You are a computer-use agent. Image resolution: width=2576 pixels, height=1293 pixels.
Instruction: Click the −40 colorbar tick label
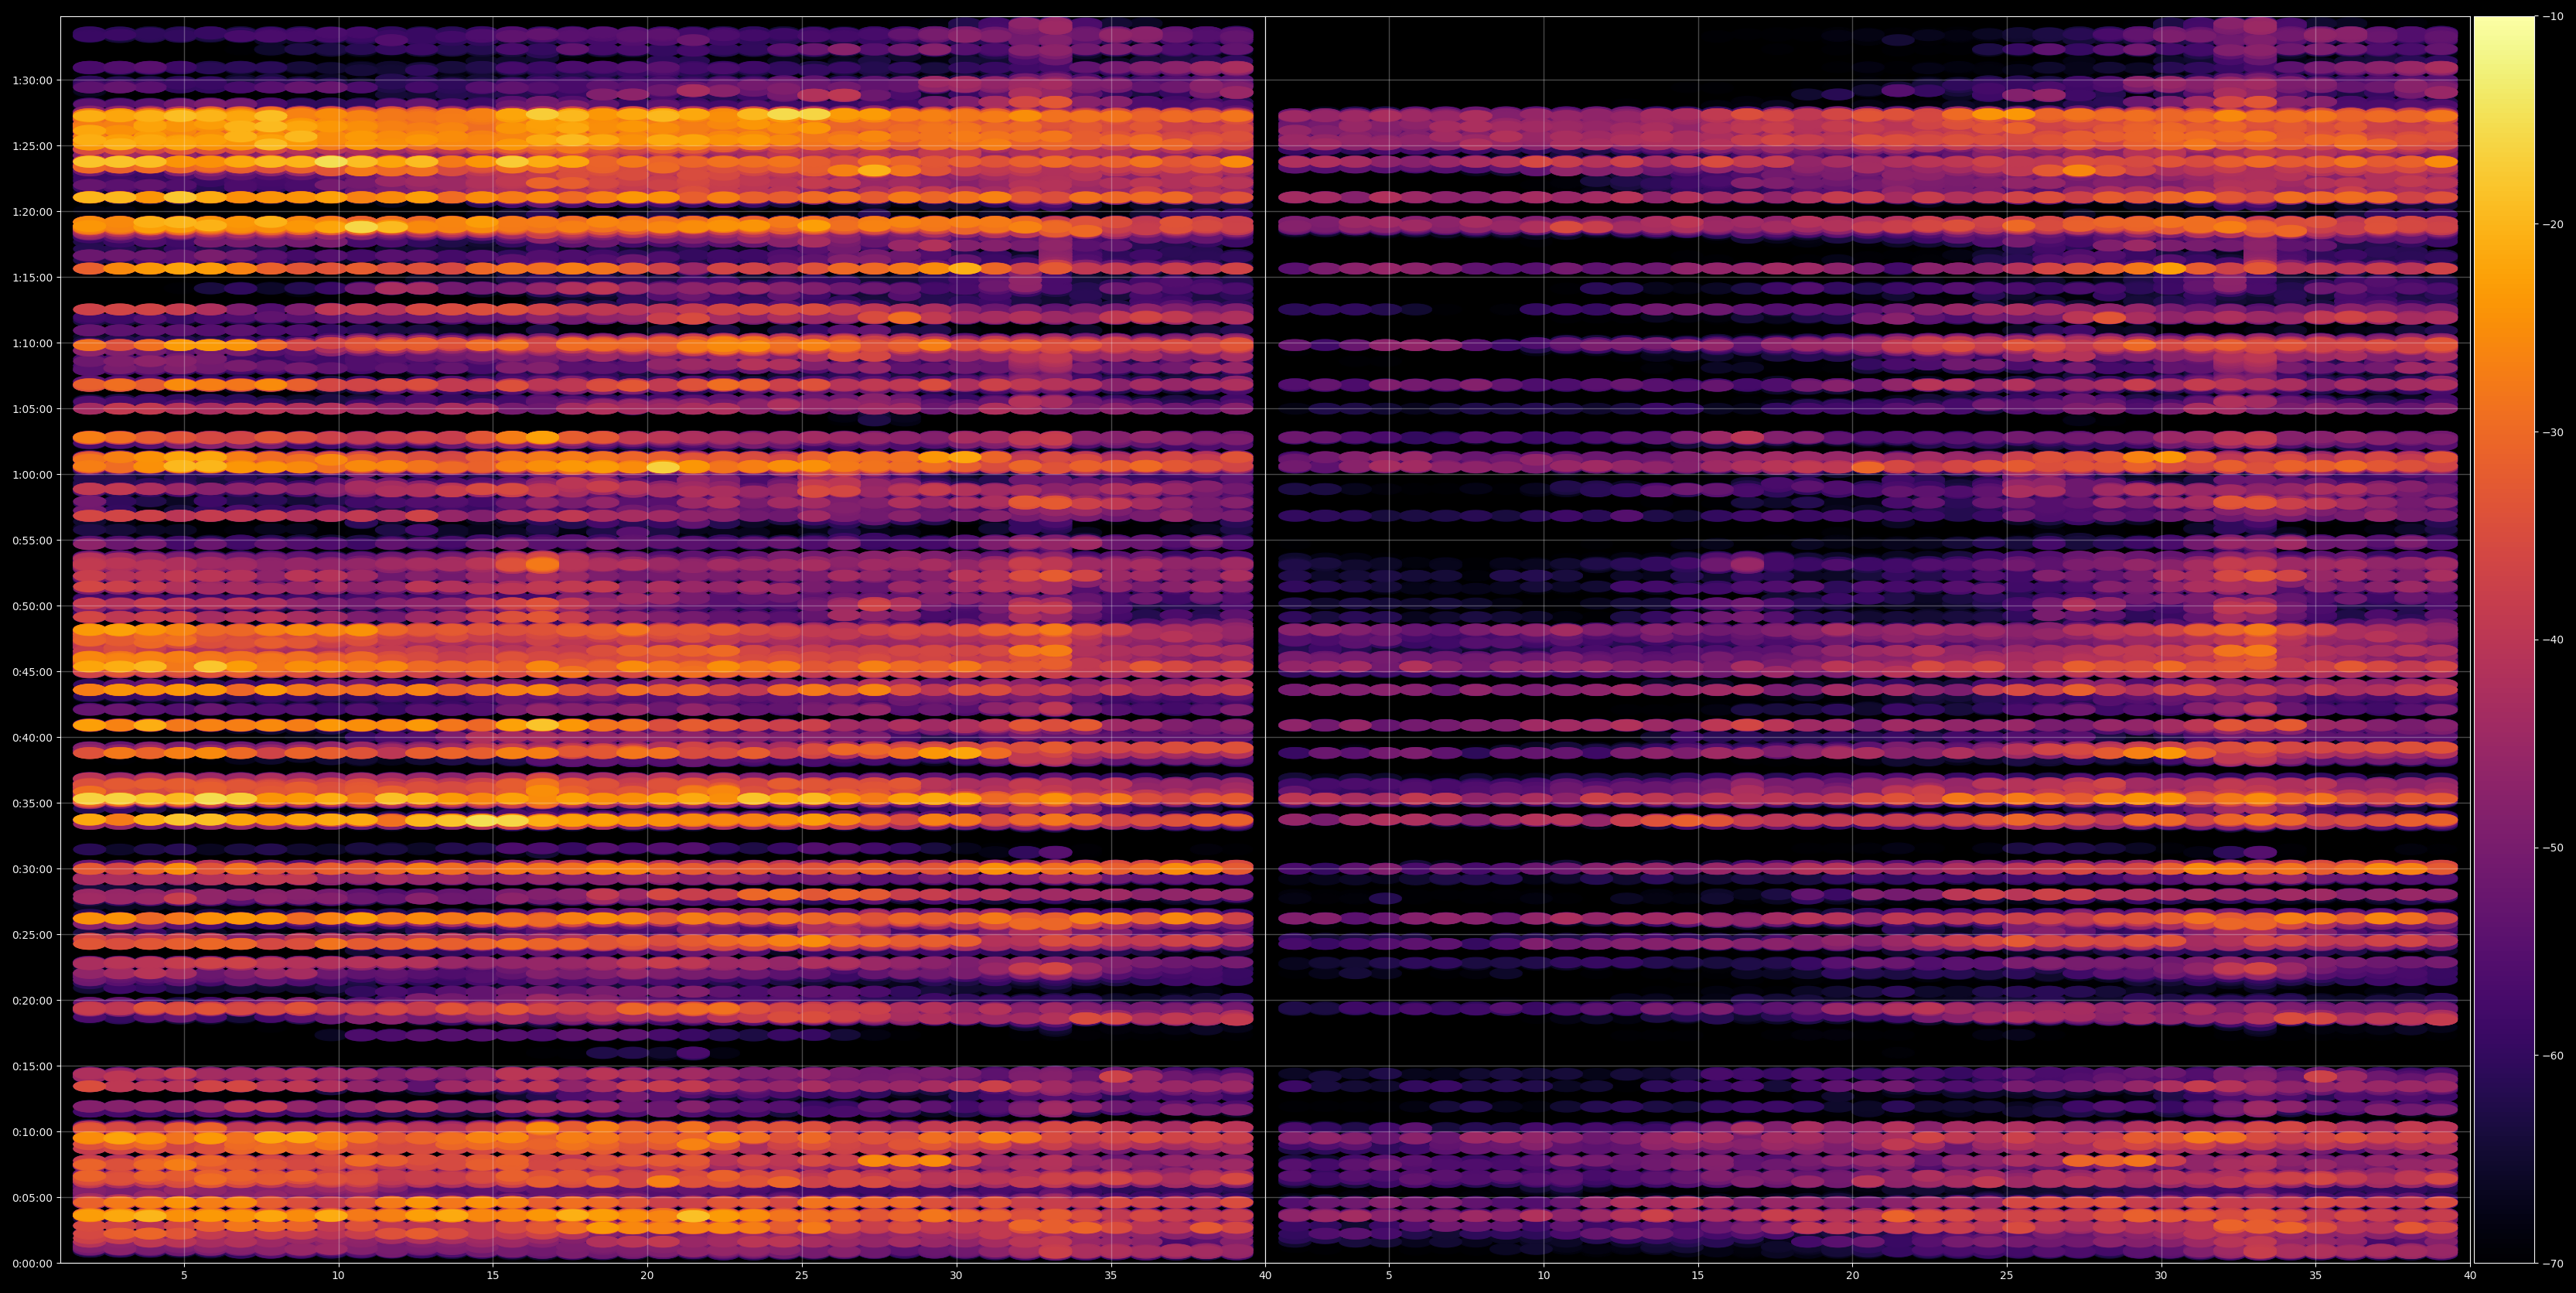pyautogui.click(x=2553, y=640)
